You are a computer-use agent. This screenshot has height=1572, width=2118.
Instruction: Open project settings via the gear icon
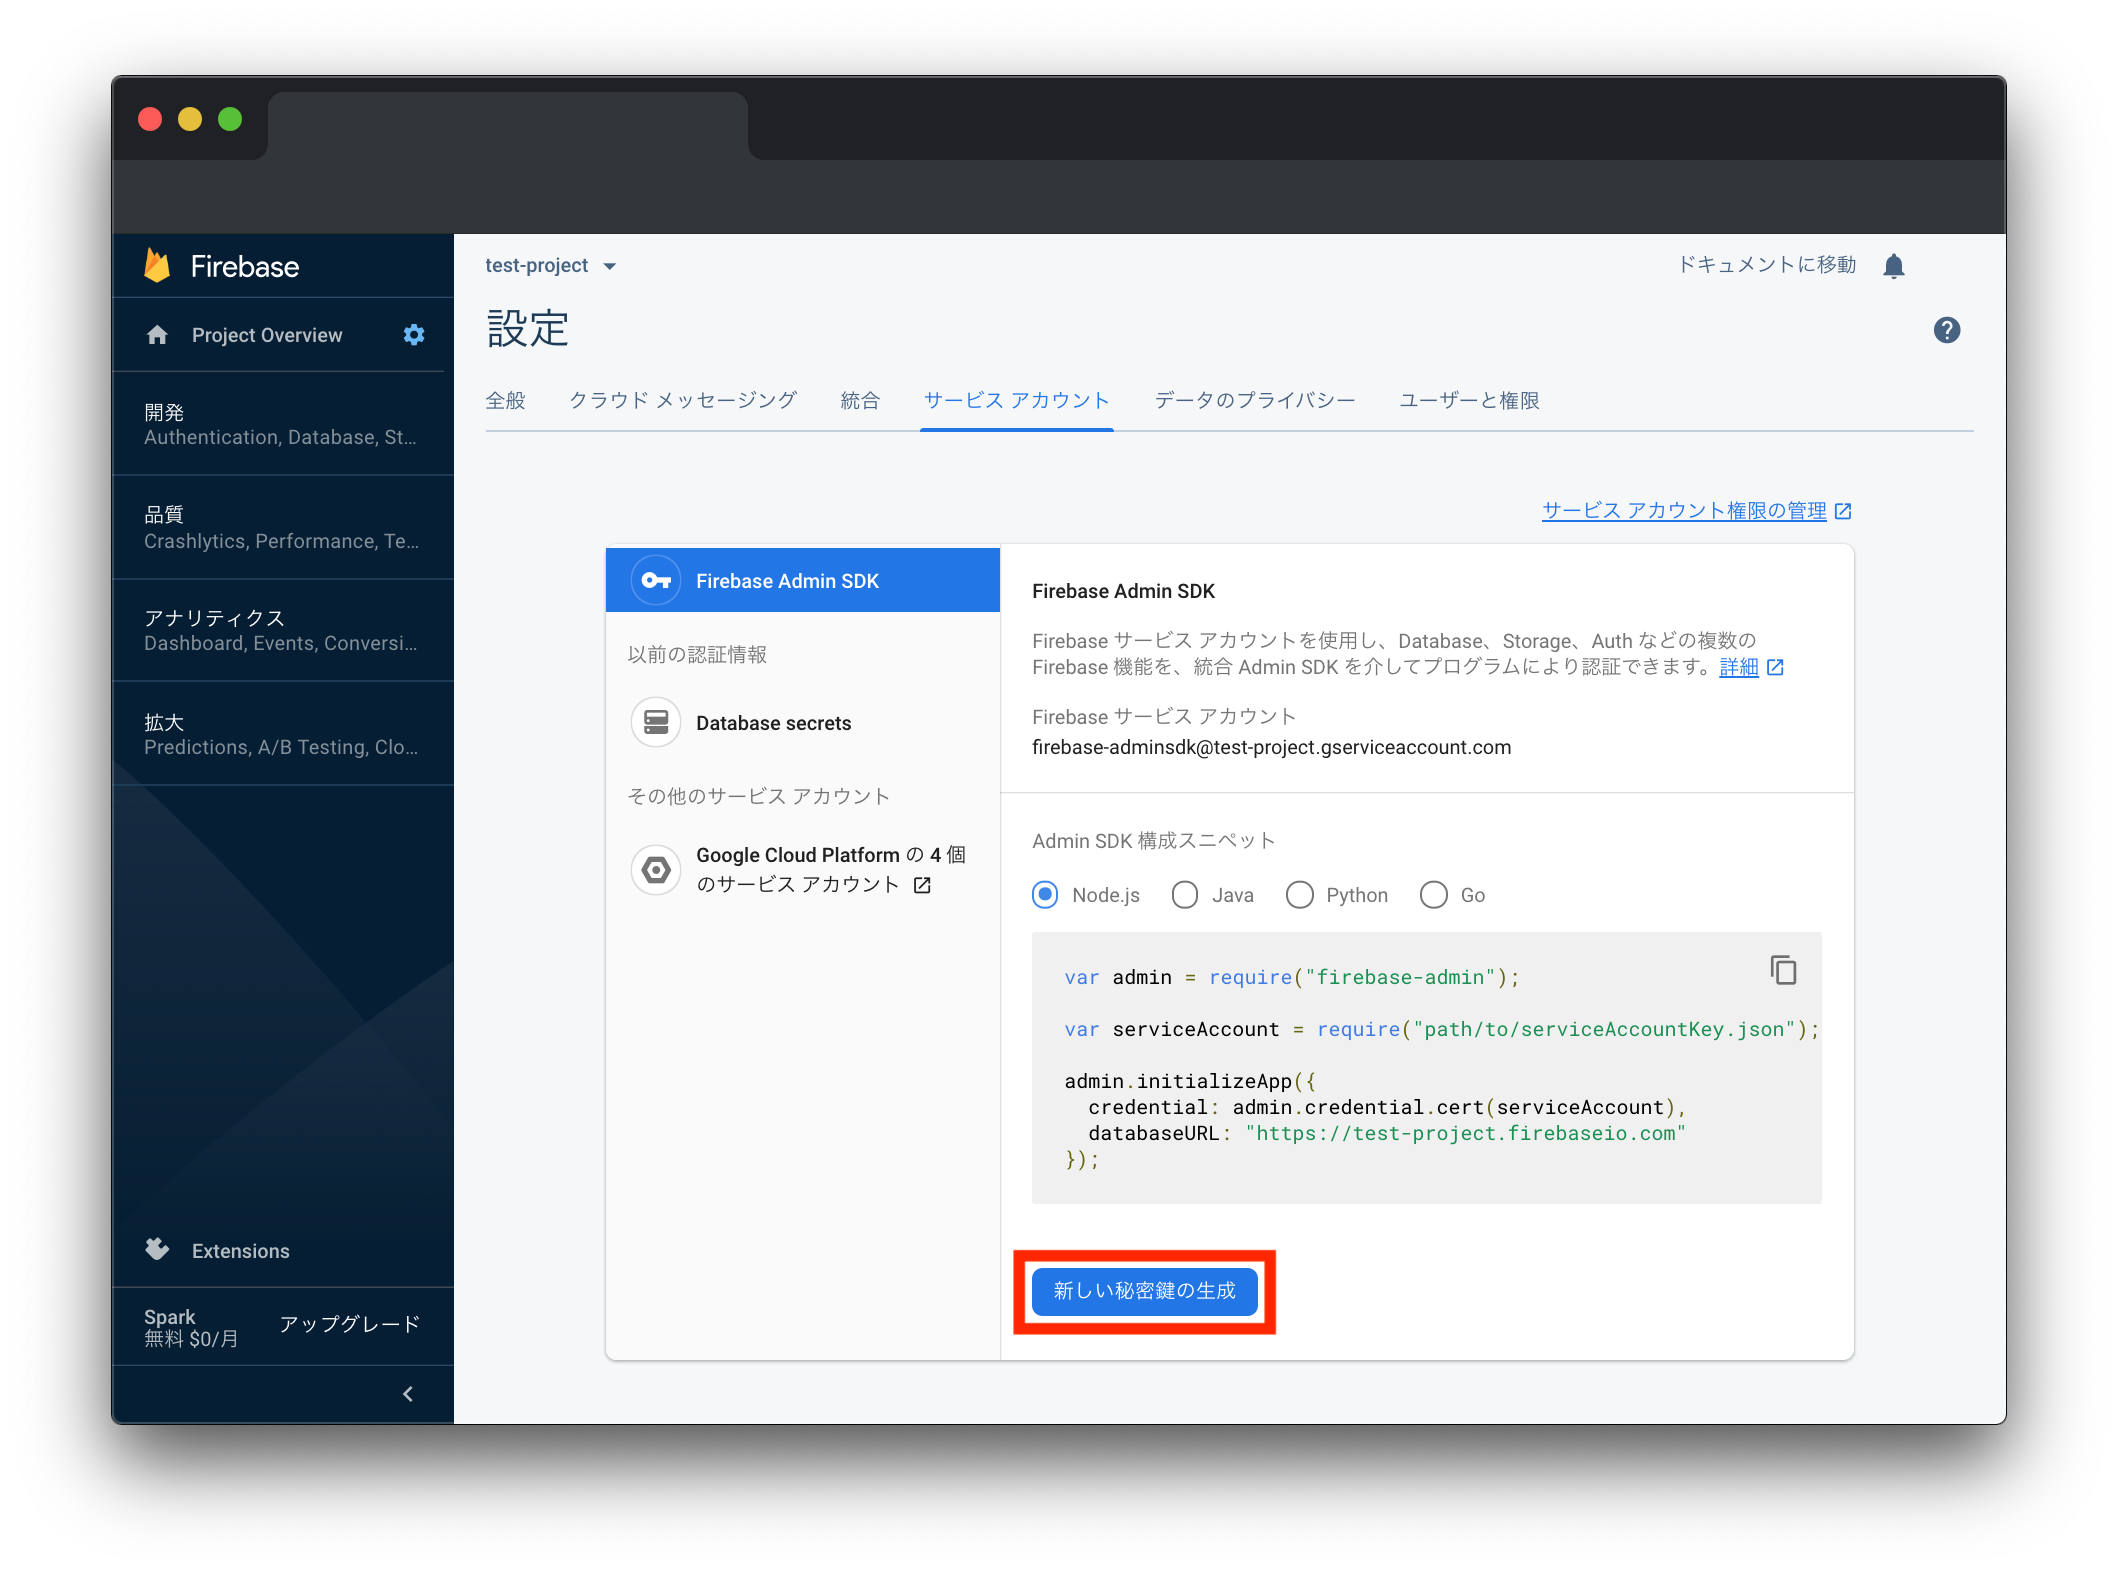[413, 335]
